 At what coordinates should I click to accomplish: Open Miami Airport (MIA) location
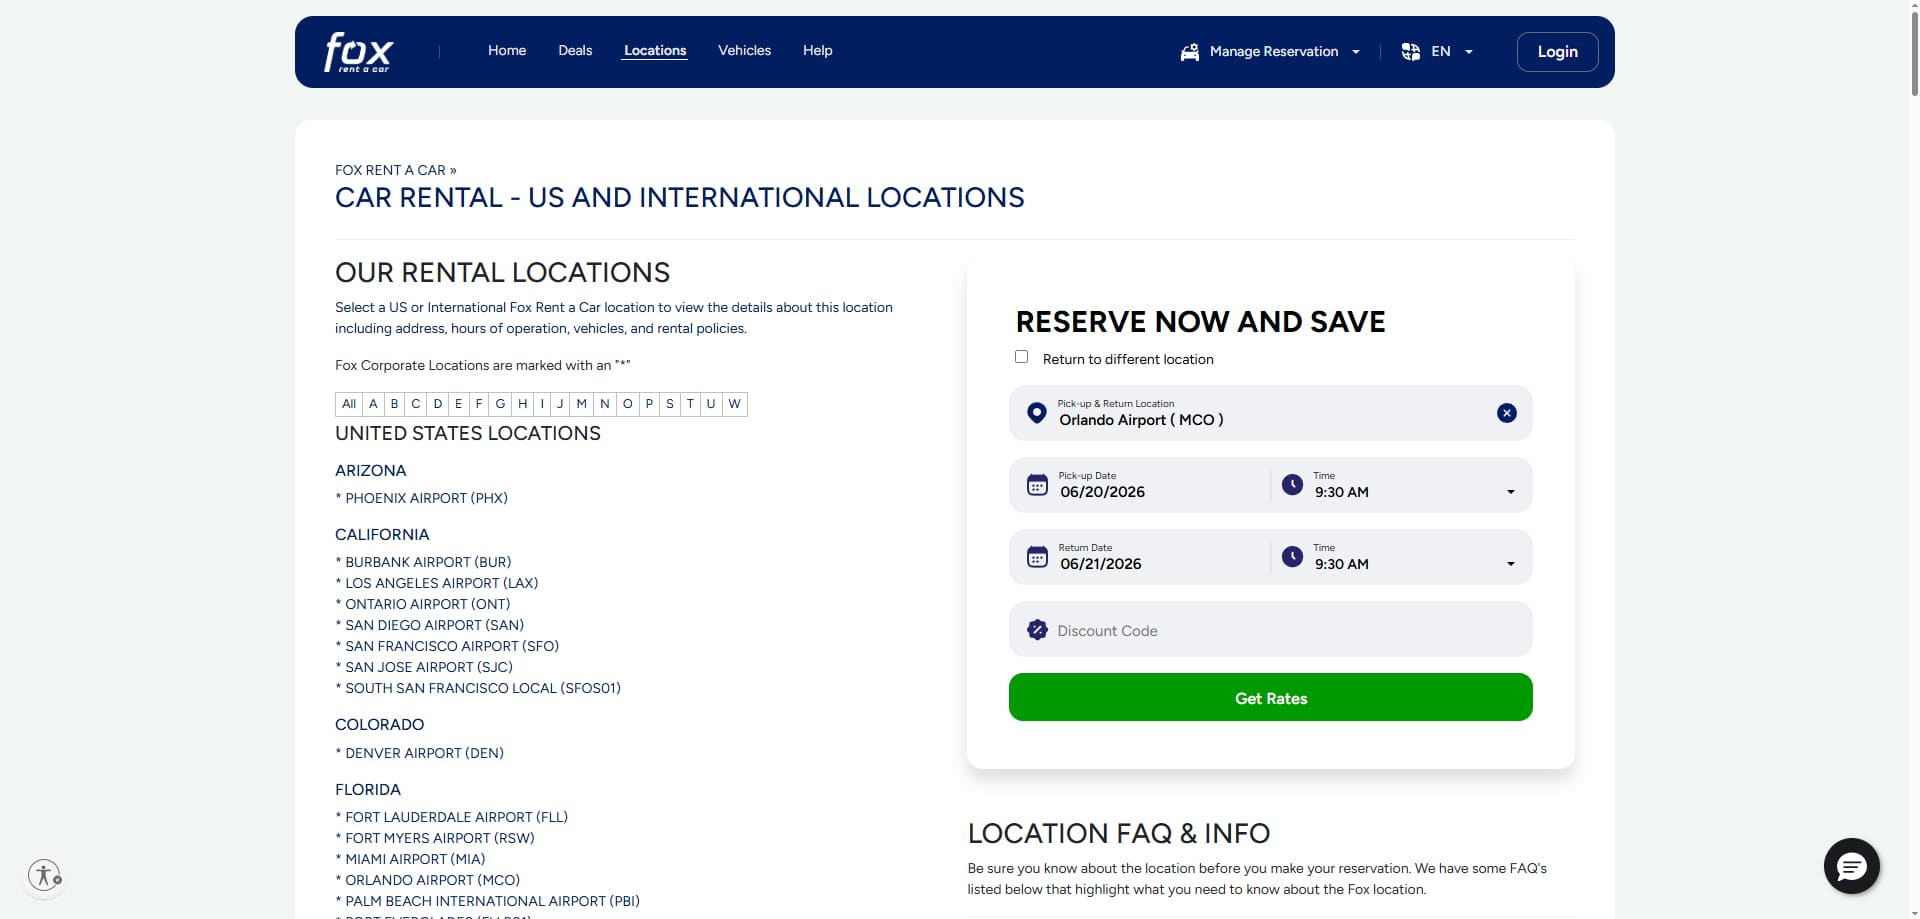pos(415,859)
